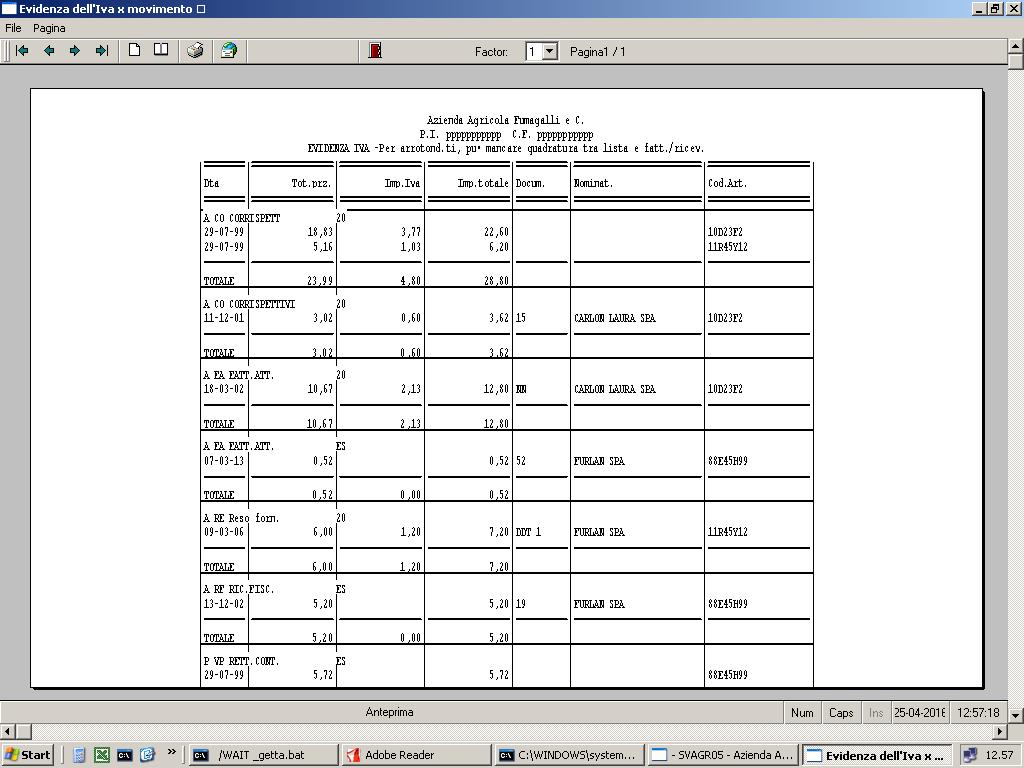The image size is (1024, 768).
Task: Click the date cell 13-12-02
Action: [224, 604]
